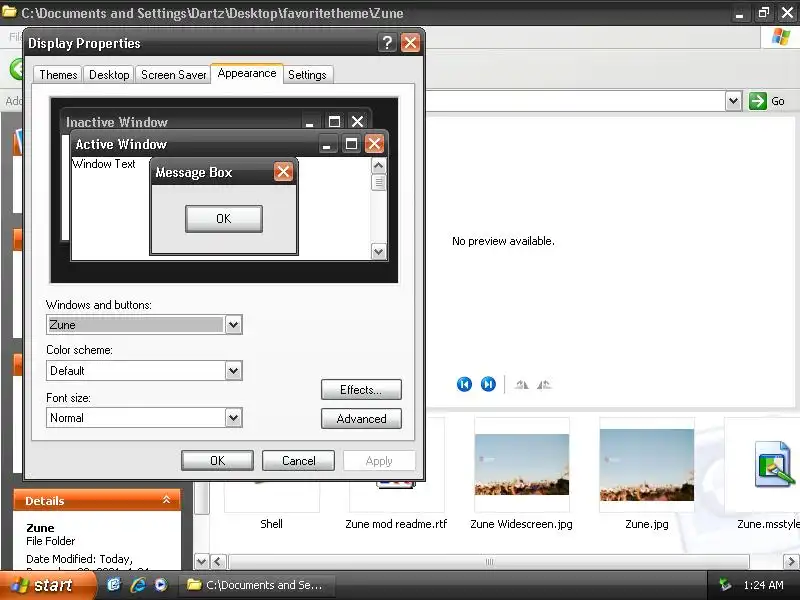Select the Shell folder label
The image size is (800, 600).
tap(271, 524)
